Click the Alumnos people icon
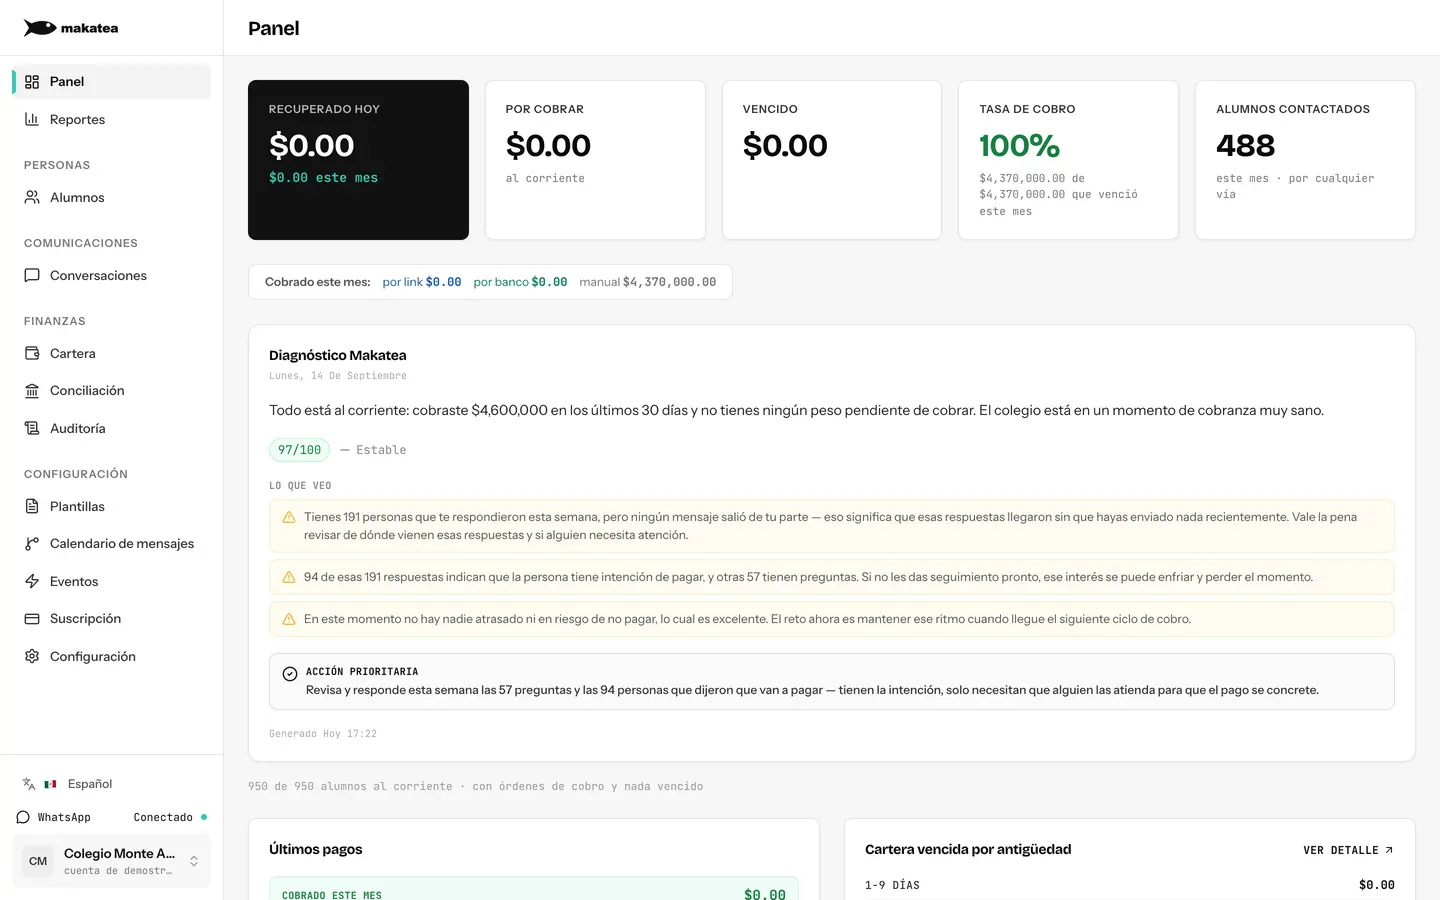This screenshot has width=1440, height=900. tap(32, 197)
